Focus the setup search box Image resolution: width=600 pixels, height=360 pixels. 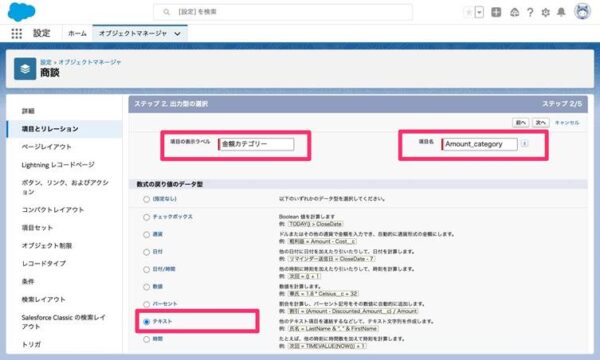(283, 12)
